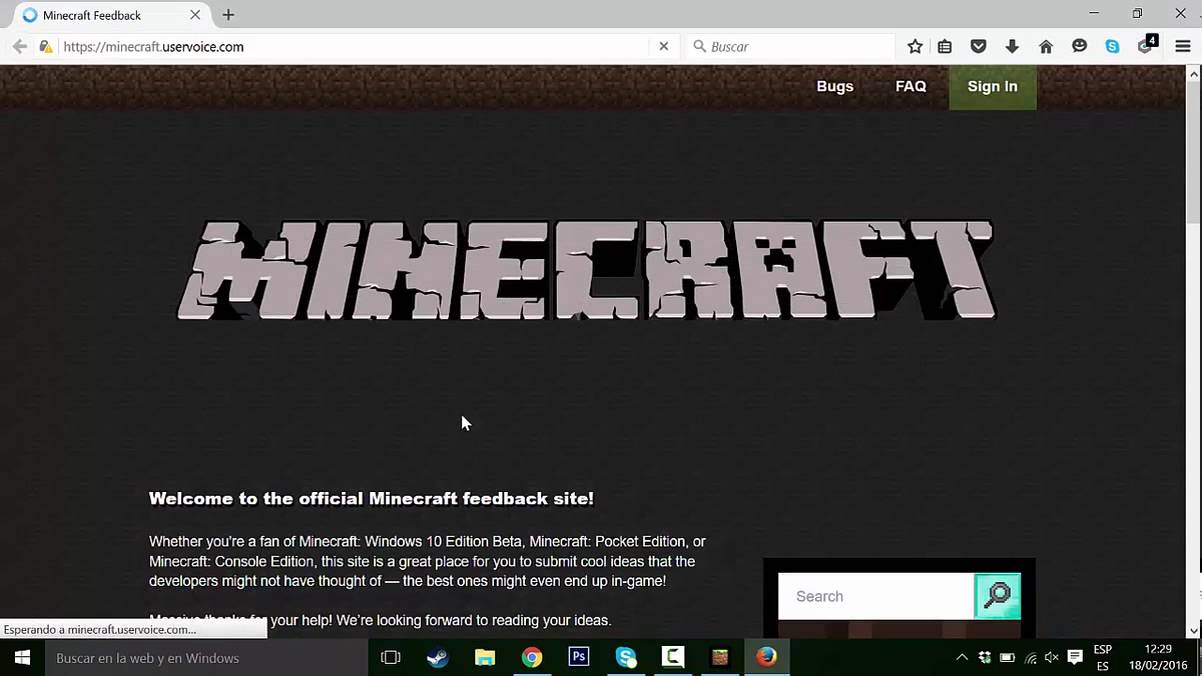Change the ESP keyboard language indicator
This screenshot has height=676, width=1202.
click(x=1103, y=657)
